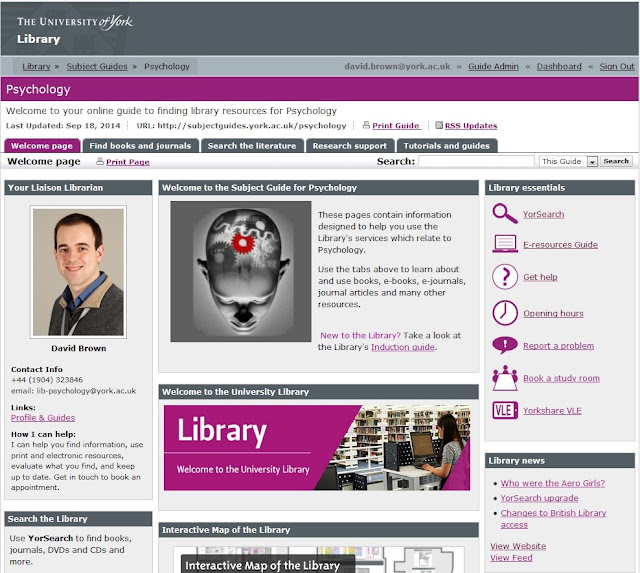Click the brain gears psychology image

click(x=241, y=271)
